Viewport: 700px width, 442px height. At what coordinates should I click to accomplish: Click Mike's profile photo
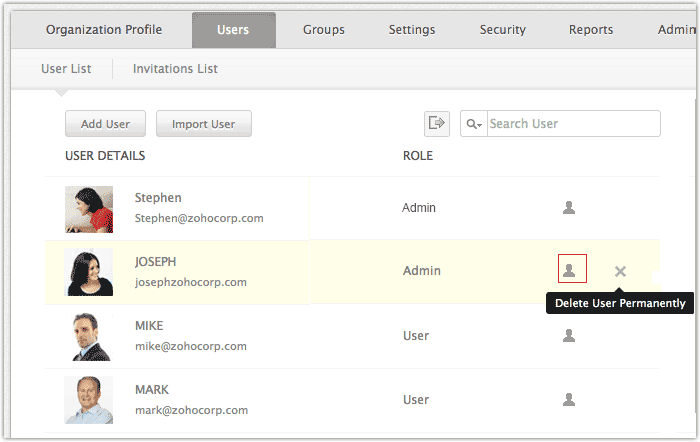89,337
